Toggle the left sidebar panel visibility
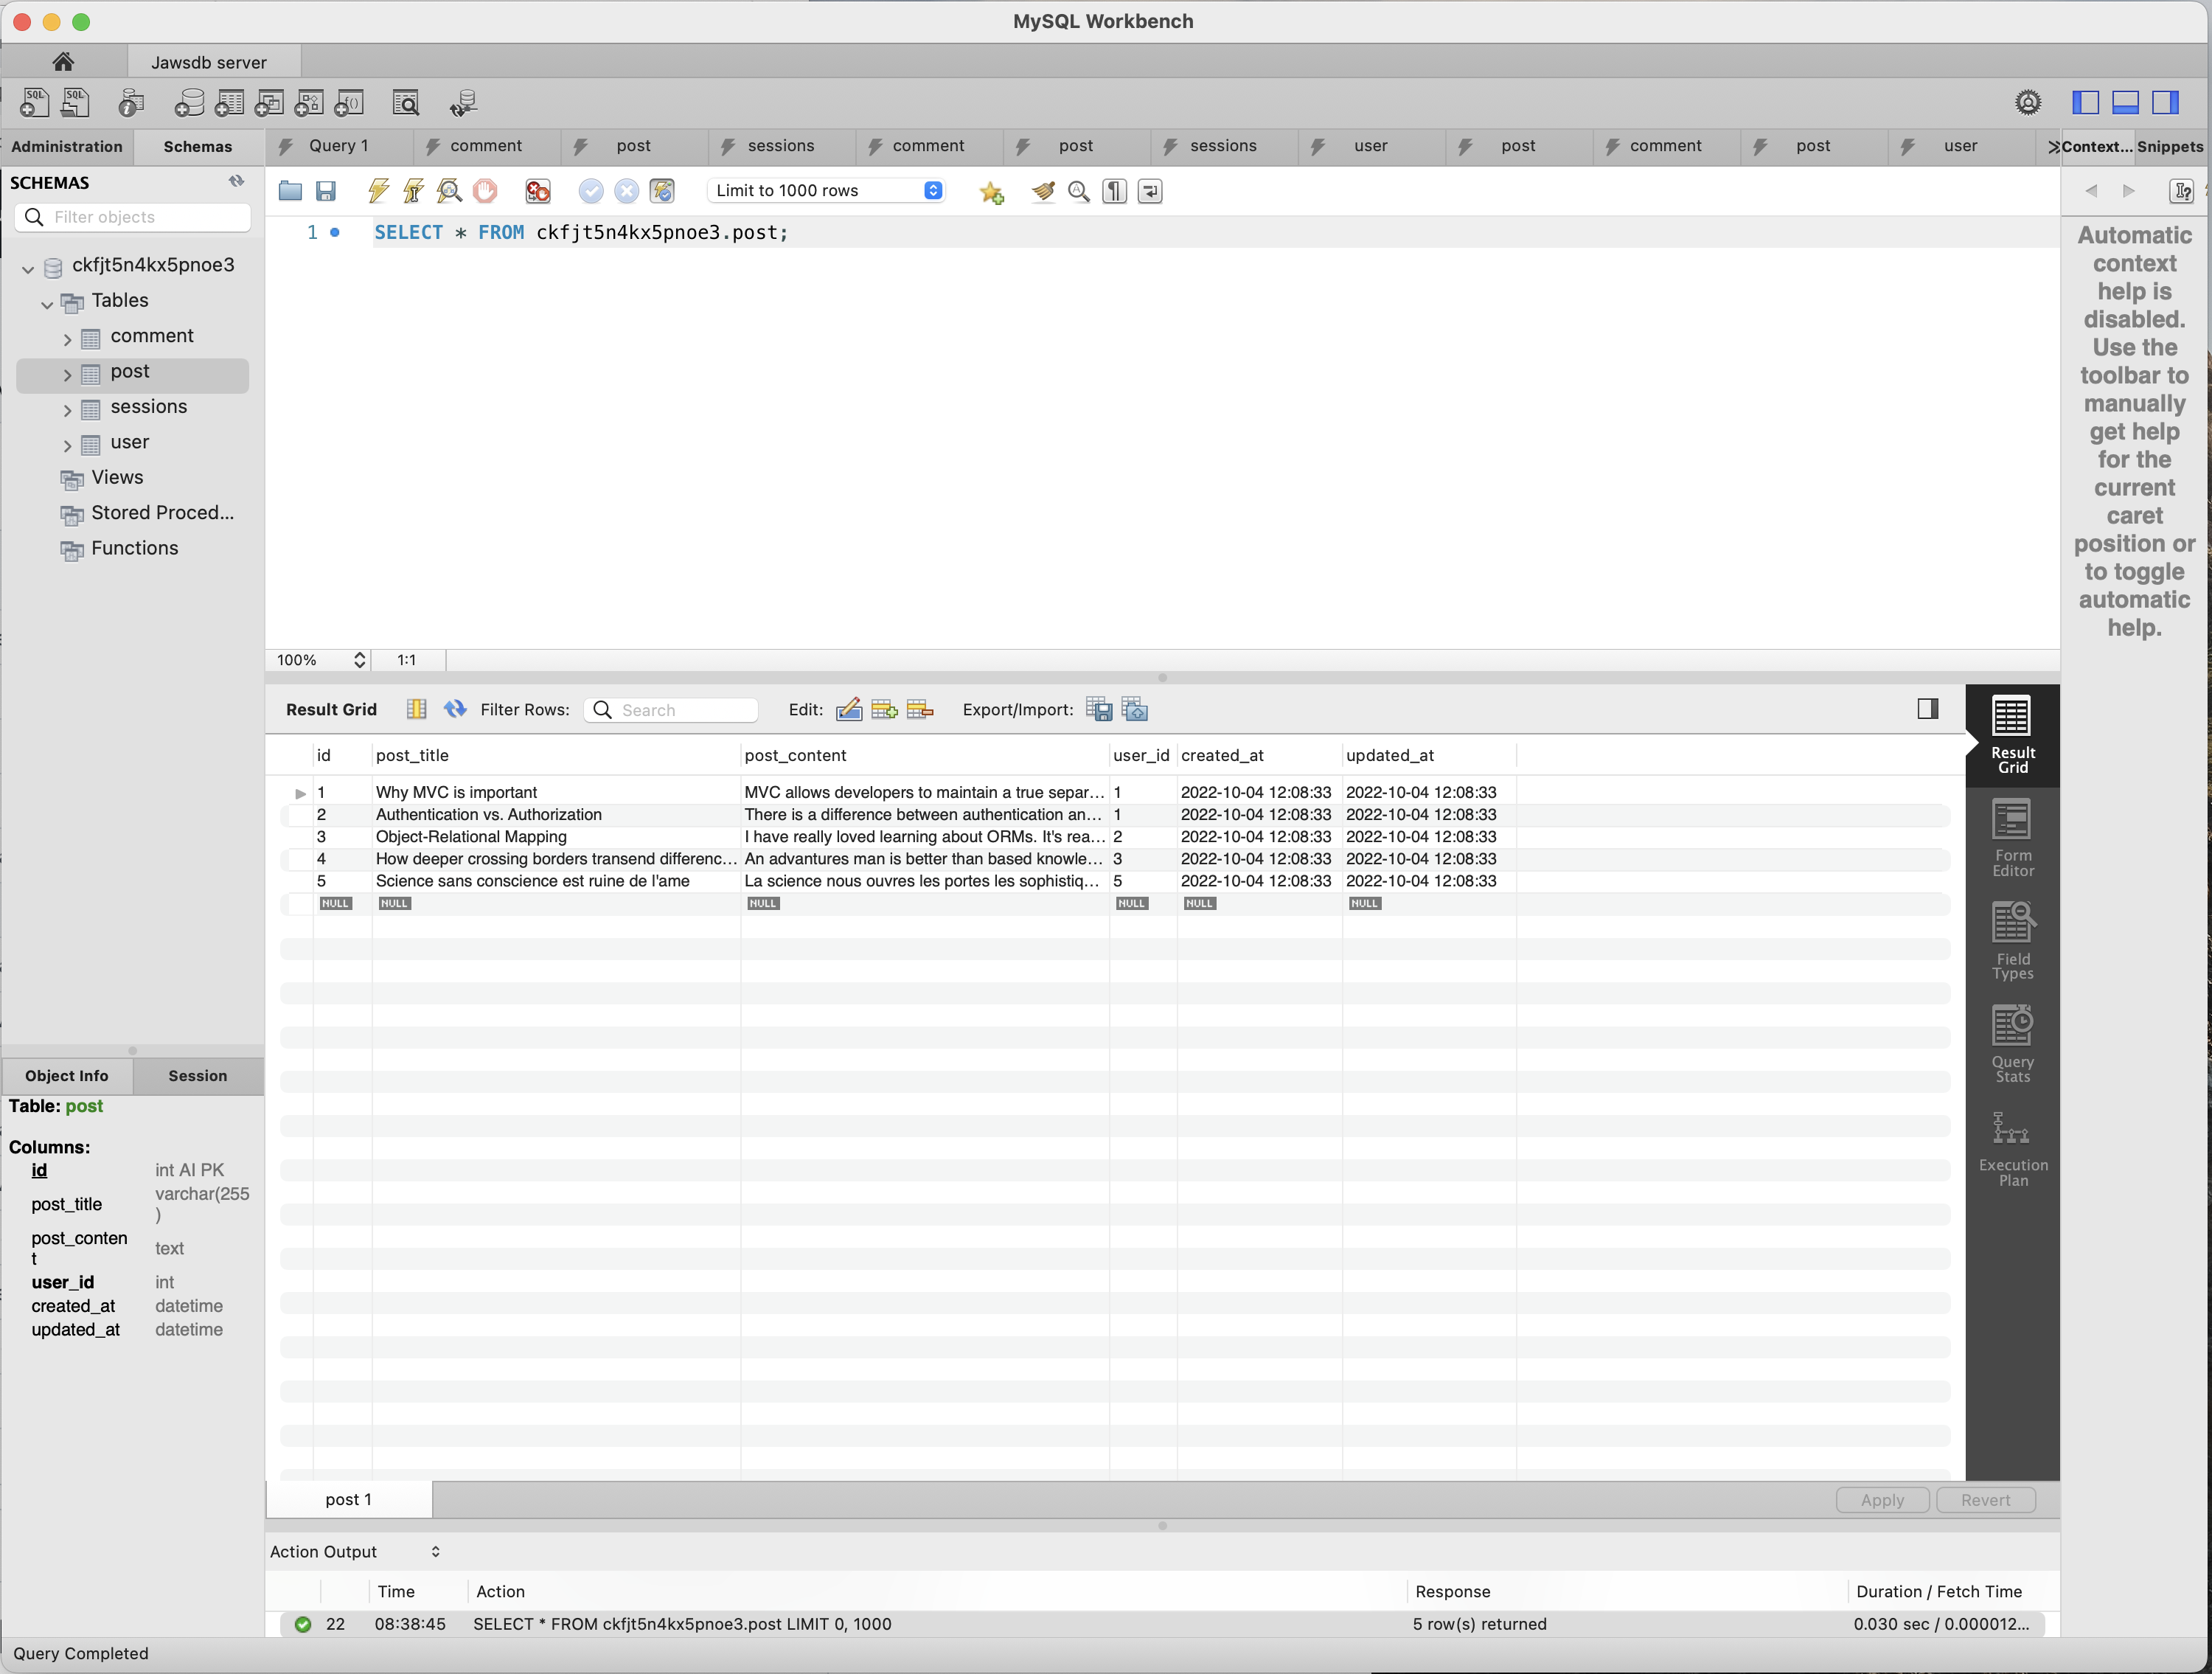Screen dimensions: 2212x1674 click(2085, 102)
